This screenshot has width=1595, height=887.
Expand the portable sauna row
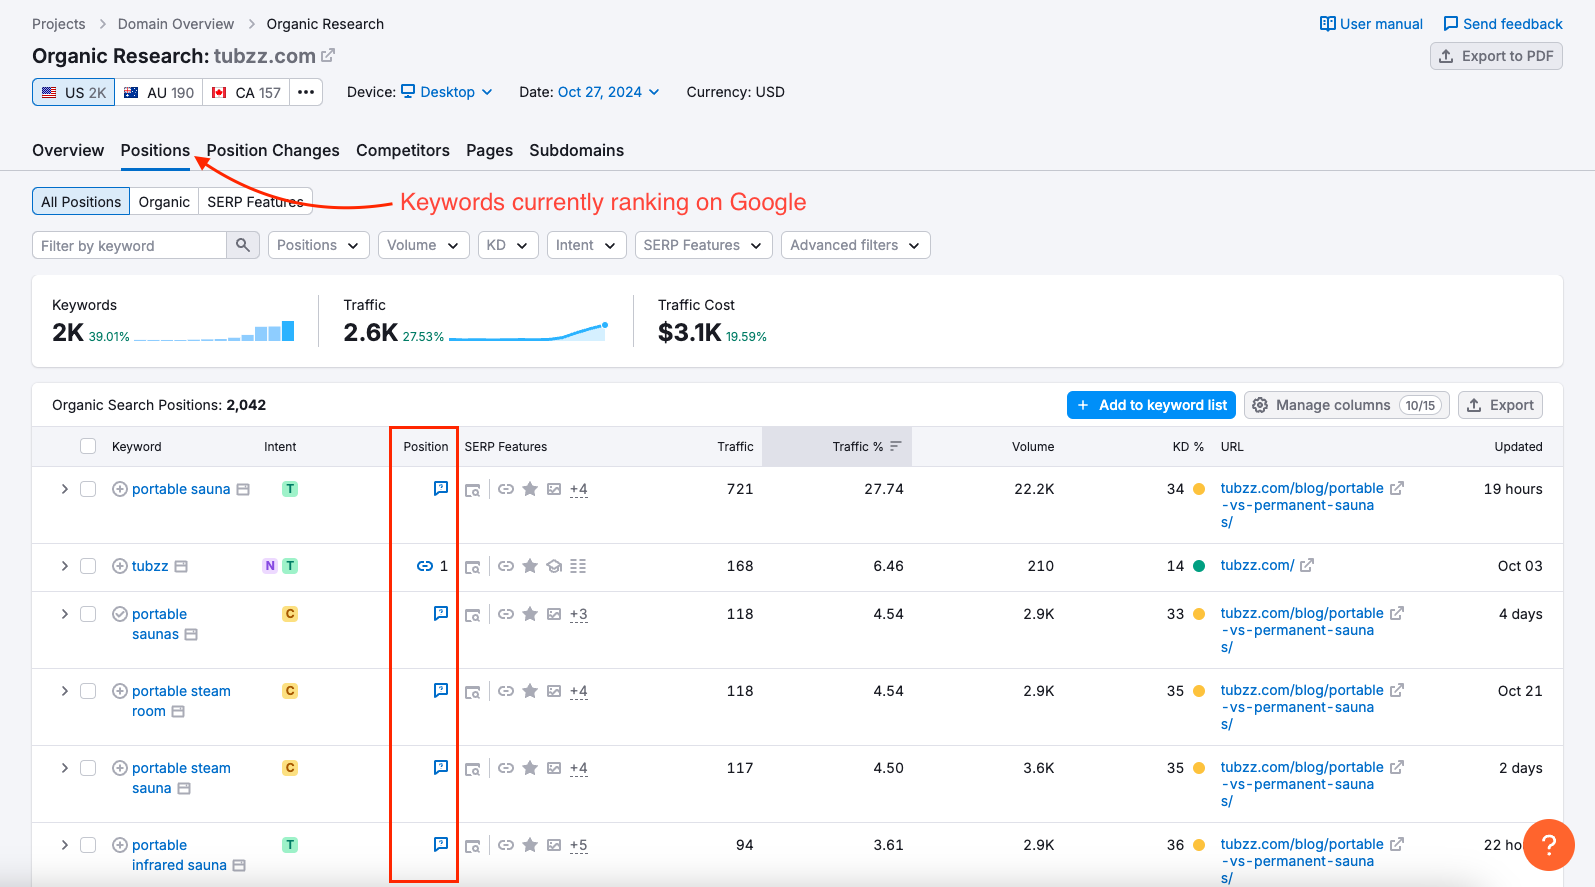[x=64, y=489]
